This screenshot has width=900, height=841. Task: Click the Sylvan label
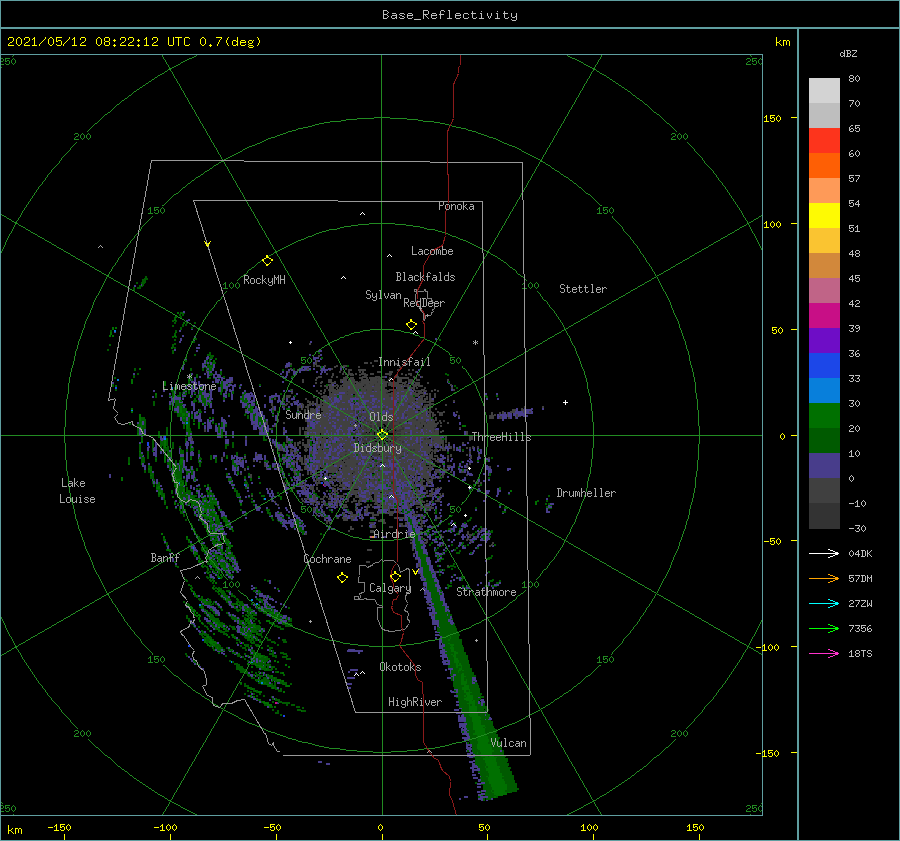click(383, 295)
